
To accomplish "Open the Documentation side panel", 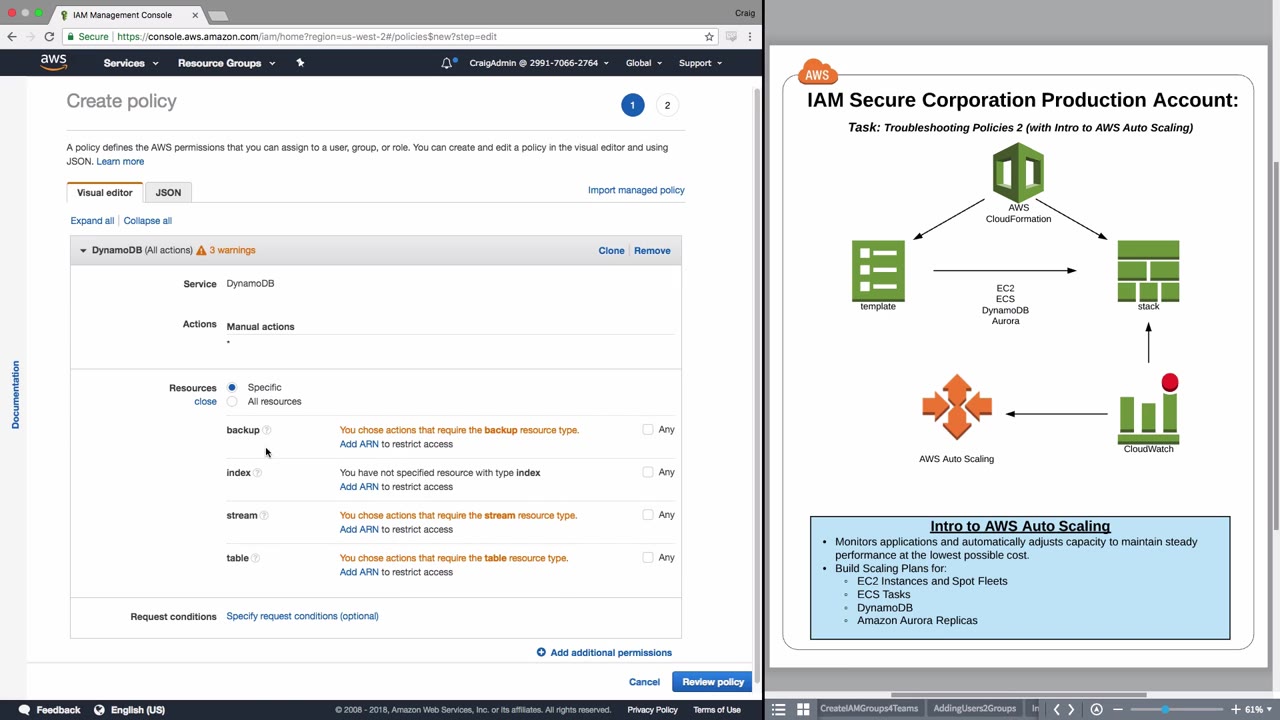I will tap(15, 395).
